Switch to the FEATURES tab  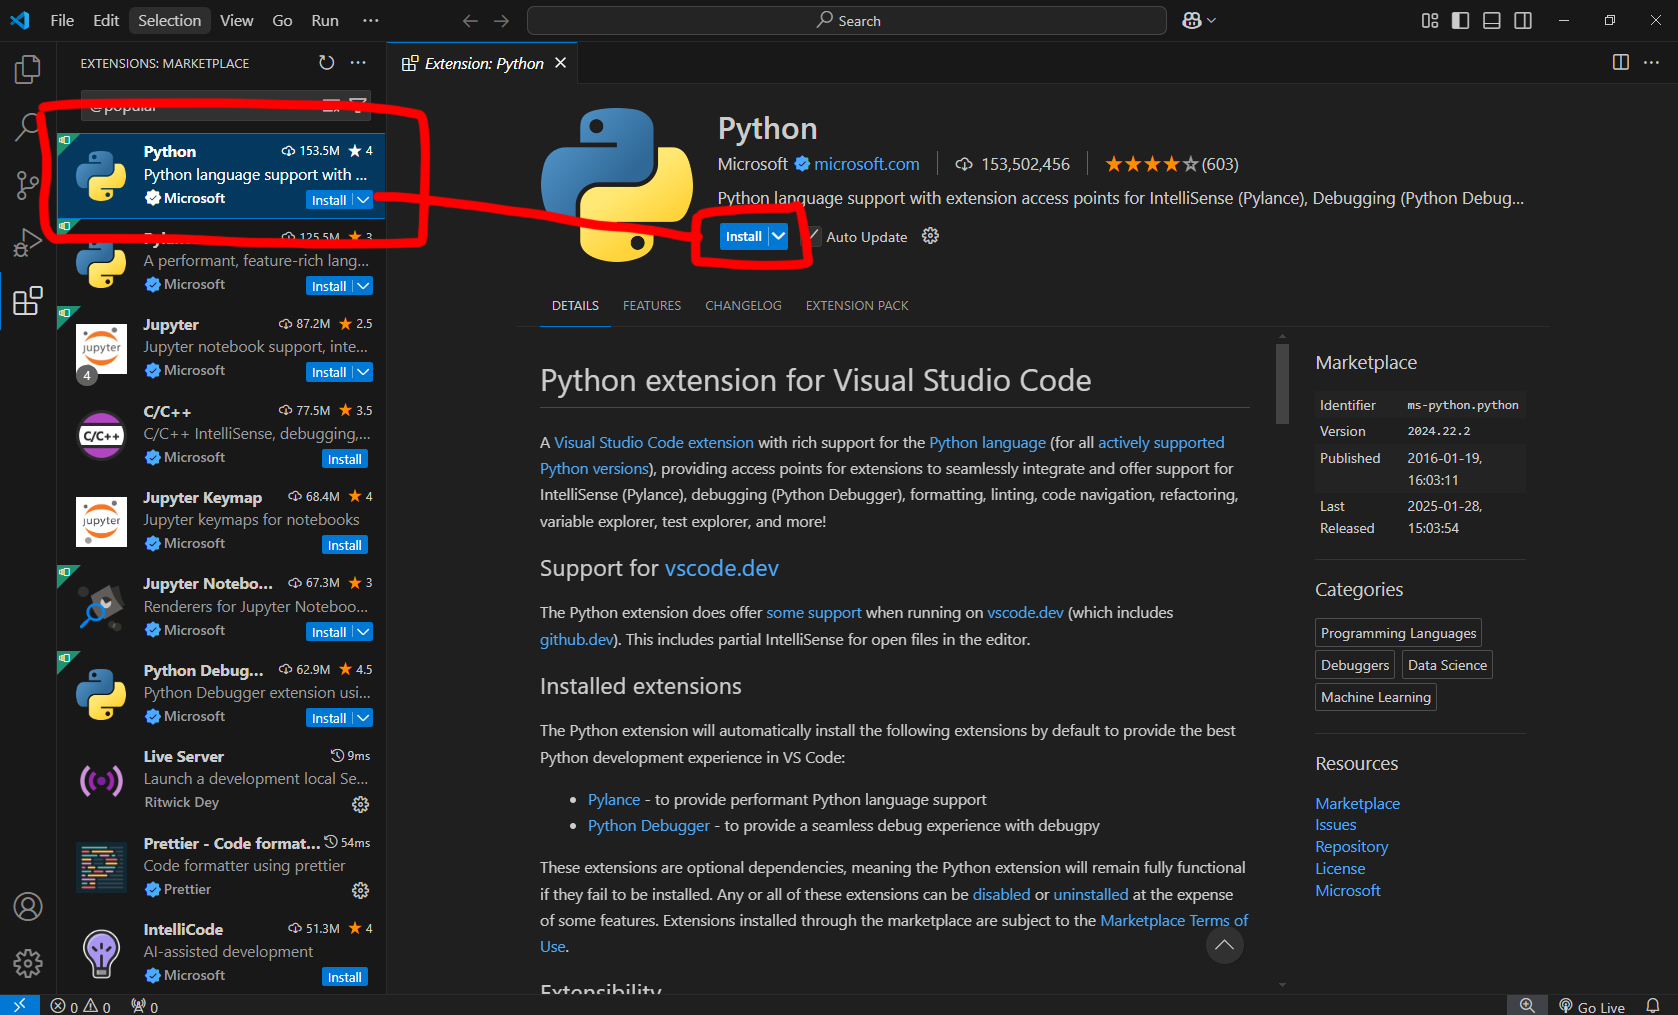coord(652,306)
